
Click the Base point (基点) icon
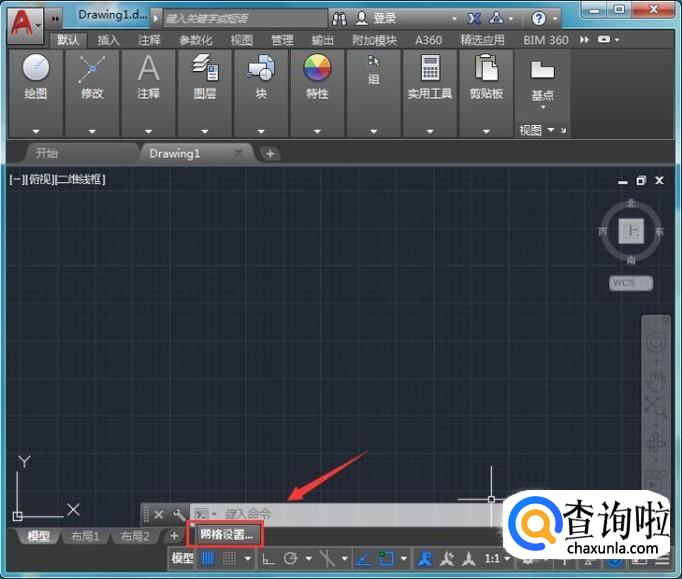pos(542,70)
